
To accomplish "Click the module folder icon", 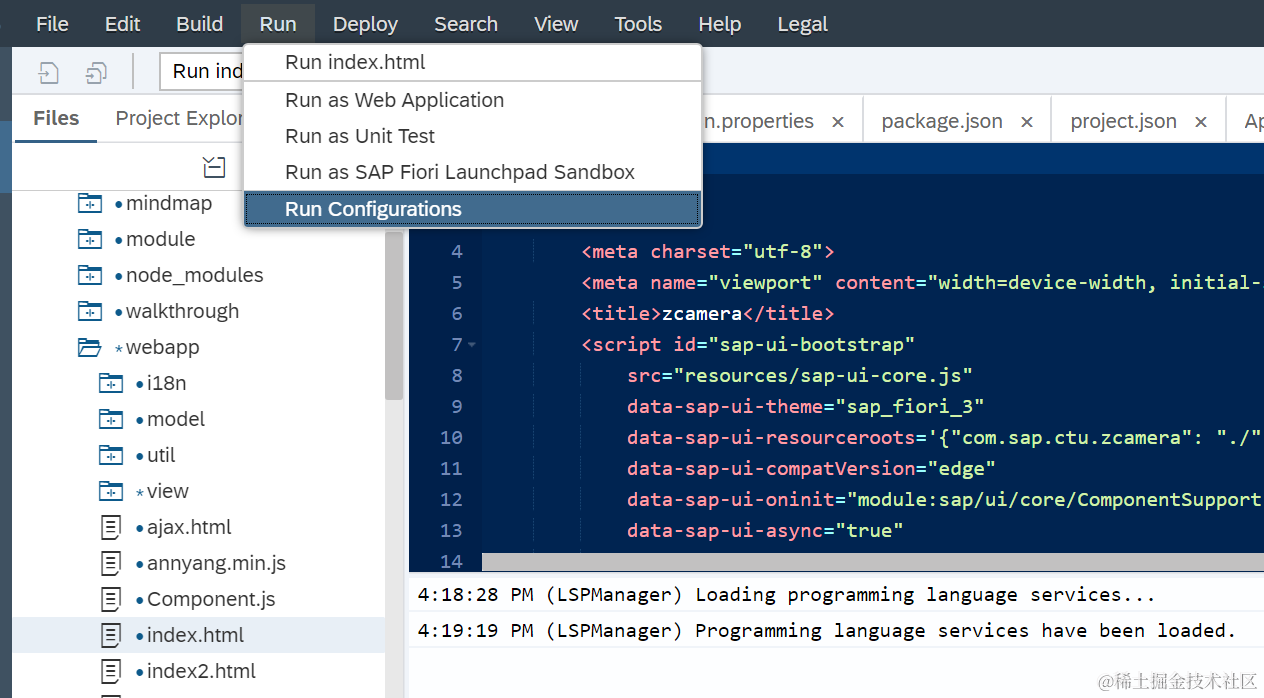I will [x=90, y=239].
